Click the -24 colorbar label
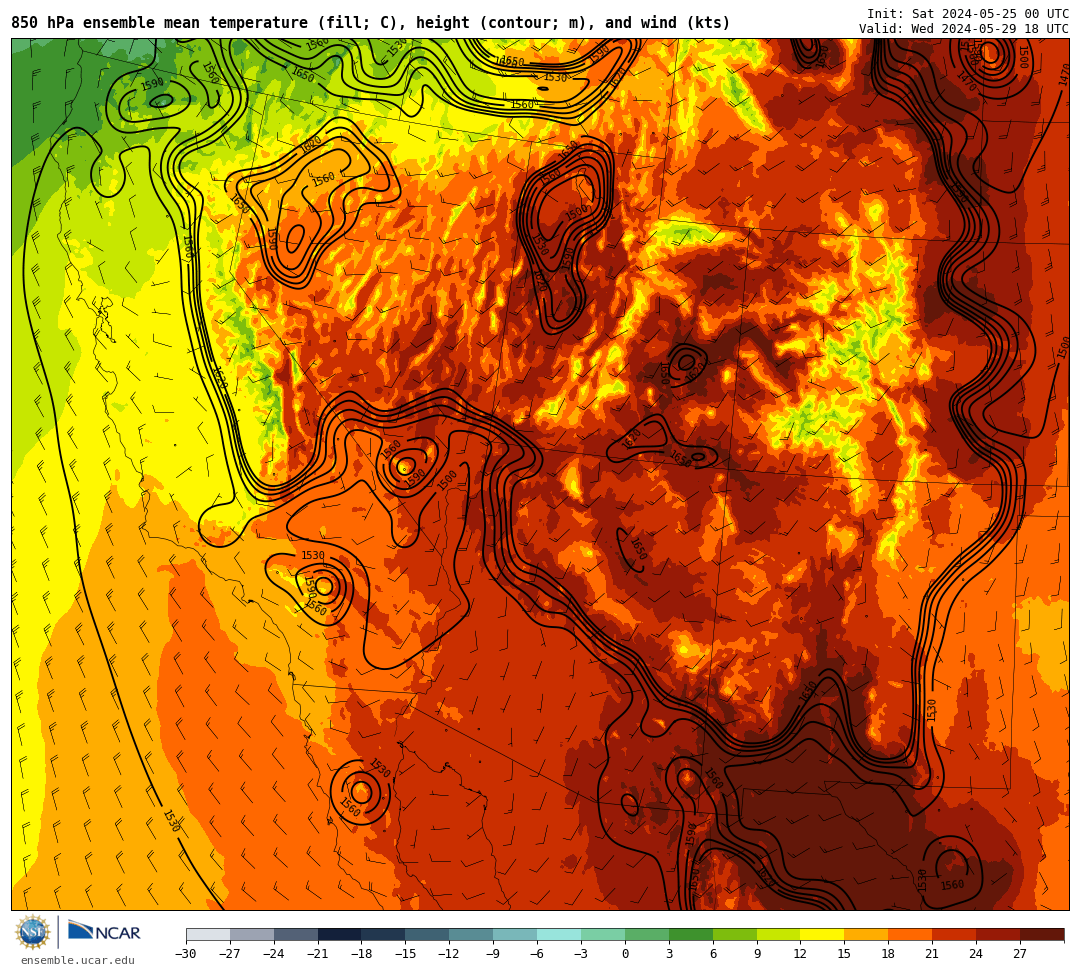Viewport: 1080px width, 973px height. 274,954
